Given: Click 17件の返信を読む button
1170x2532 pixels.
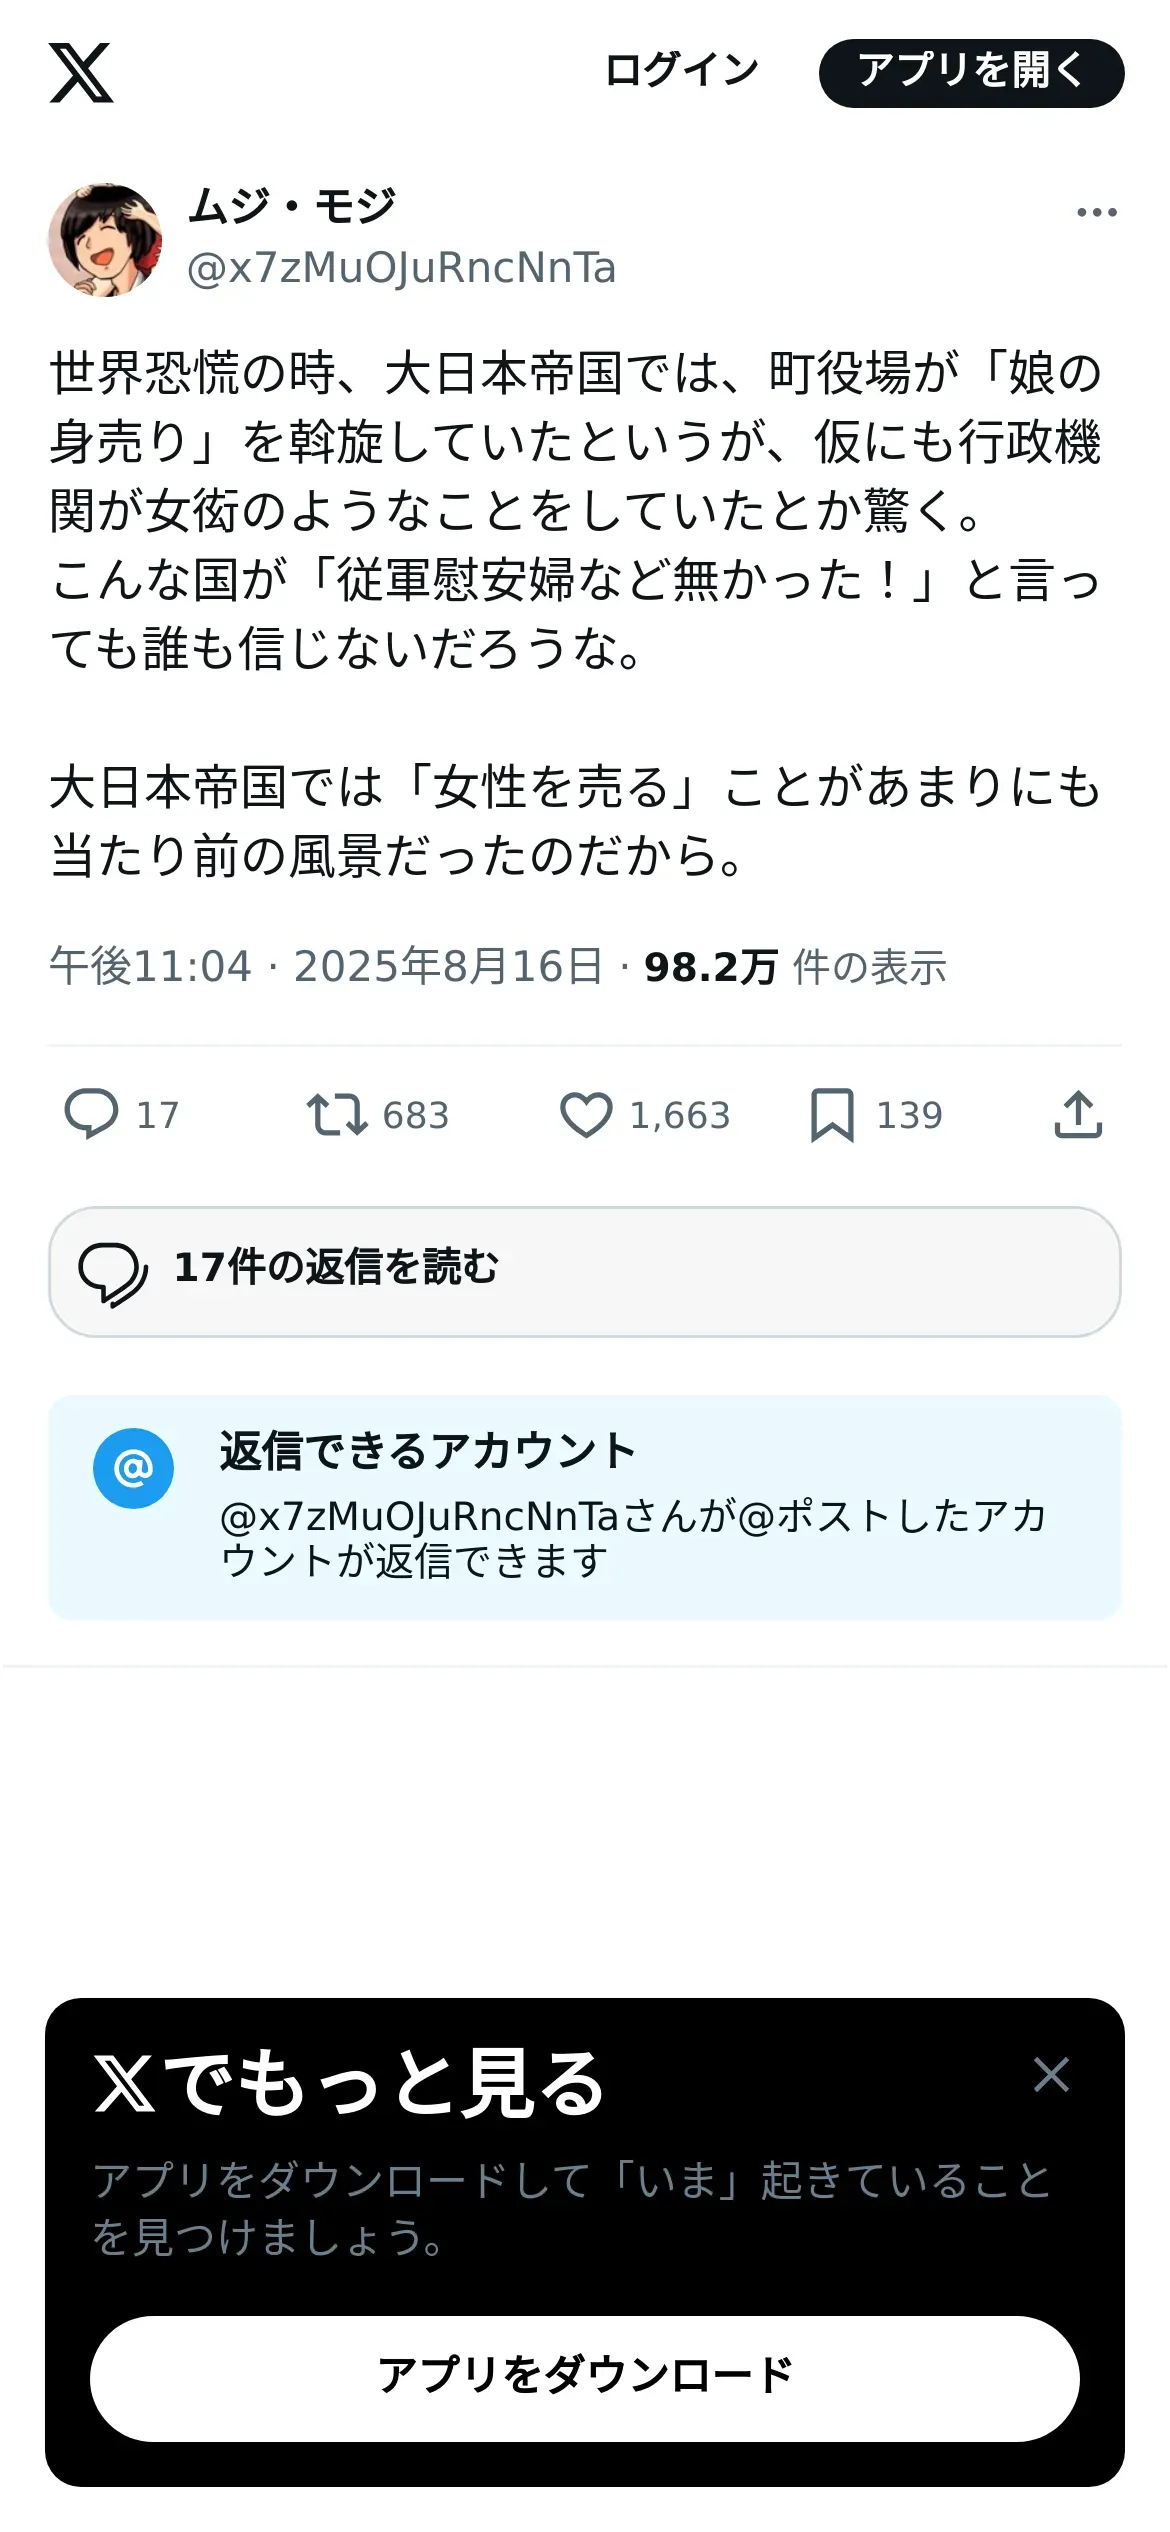Looking at the screenshot, I should (584, 1271).
